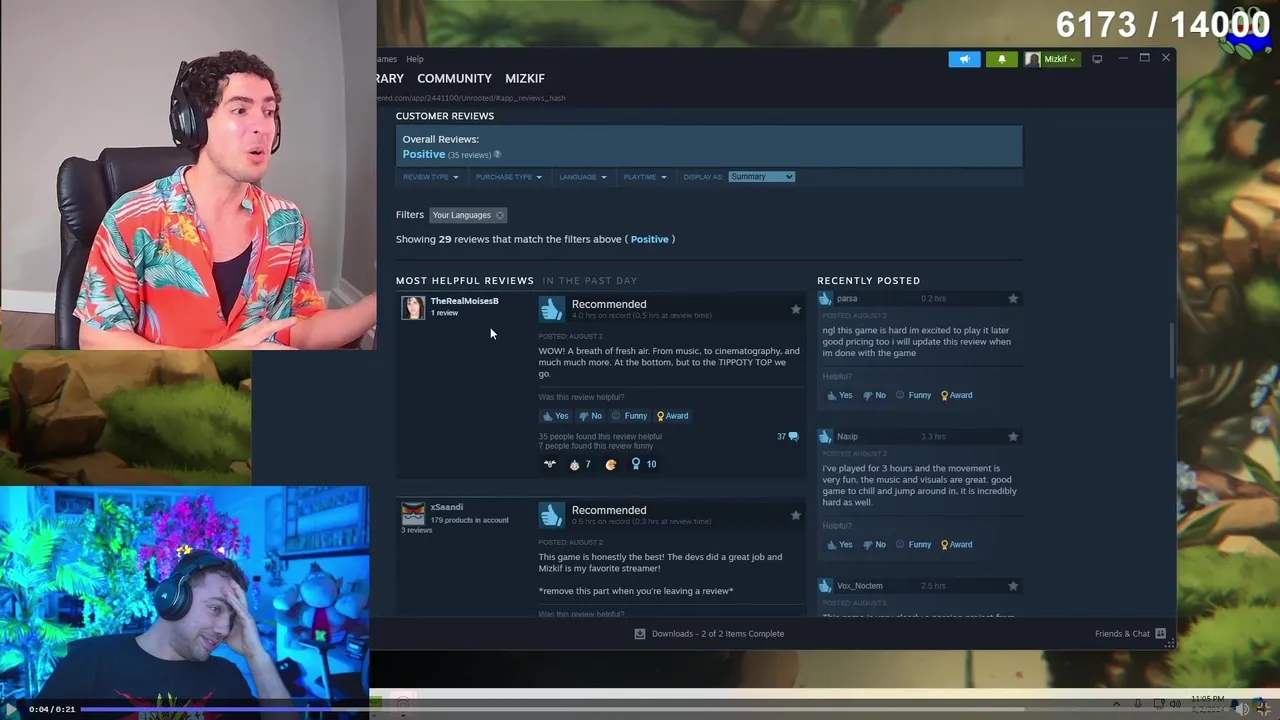Enter fullscreen on the video player
This screenshot has height=720, width=1280.
click(1264, 709)
